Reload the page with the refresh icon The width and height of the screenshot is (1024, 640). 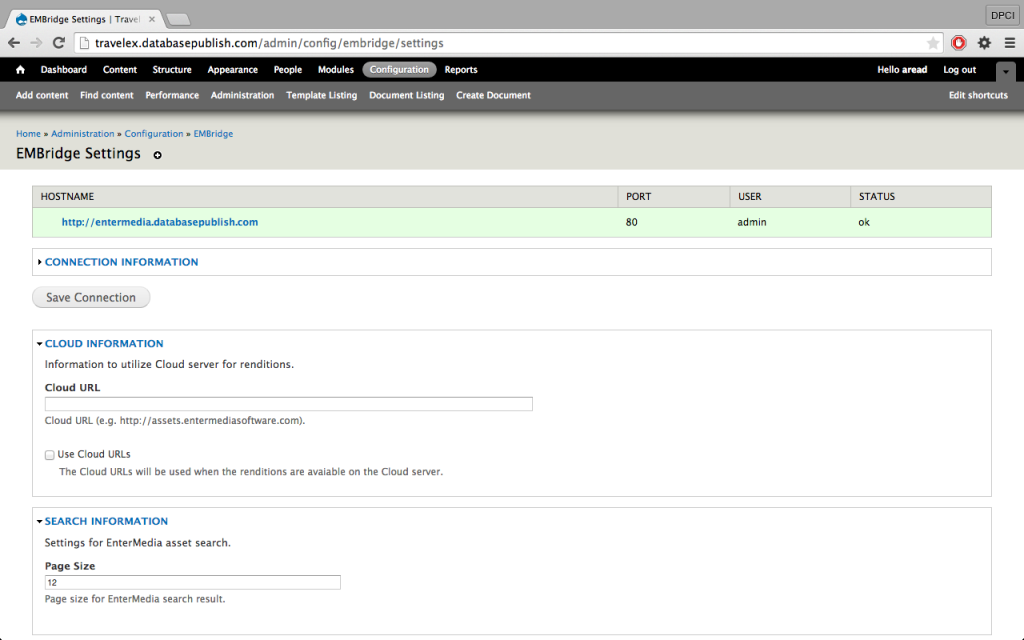pos(59,43)
